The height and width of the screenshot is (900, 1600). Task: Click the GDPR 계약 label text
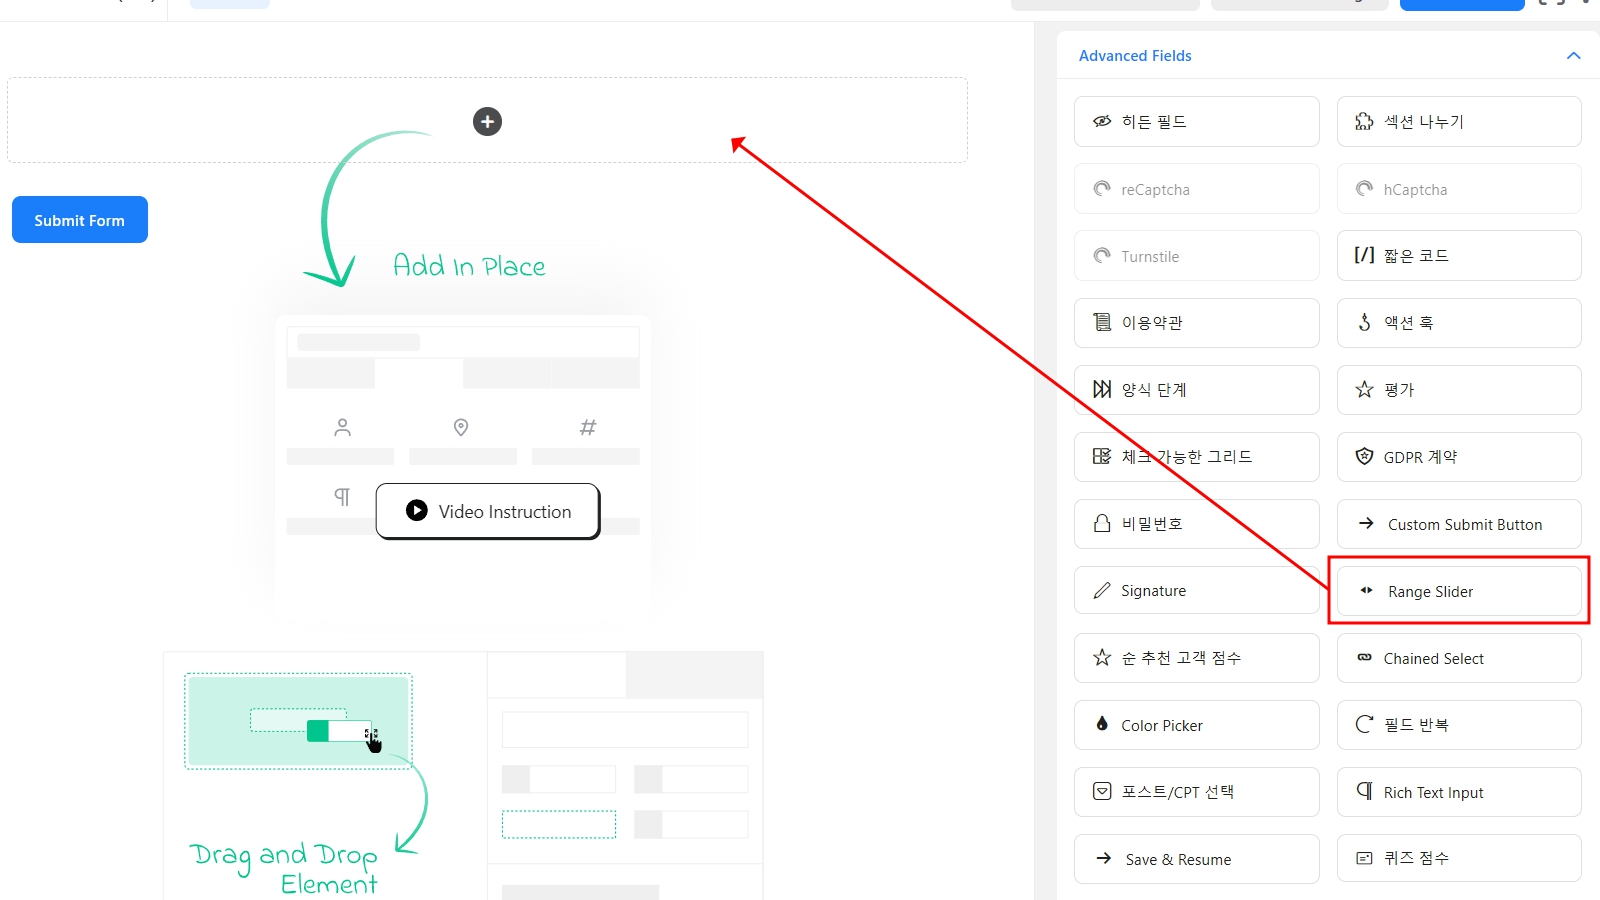(x=1420, y=457)
